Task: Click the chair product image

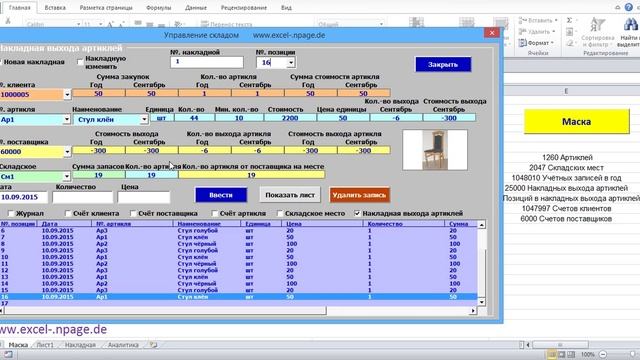Action: click(435, 150)
